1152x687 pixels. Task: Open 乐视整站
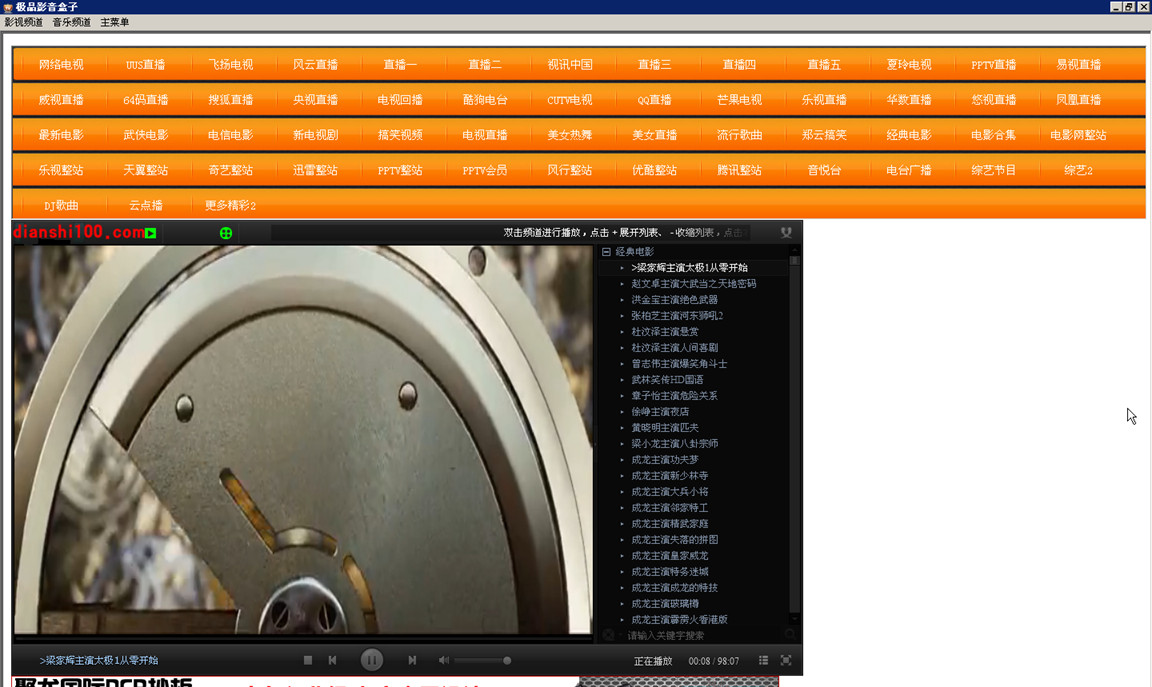(61, 170)
